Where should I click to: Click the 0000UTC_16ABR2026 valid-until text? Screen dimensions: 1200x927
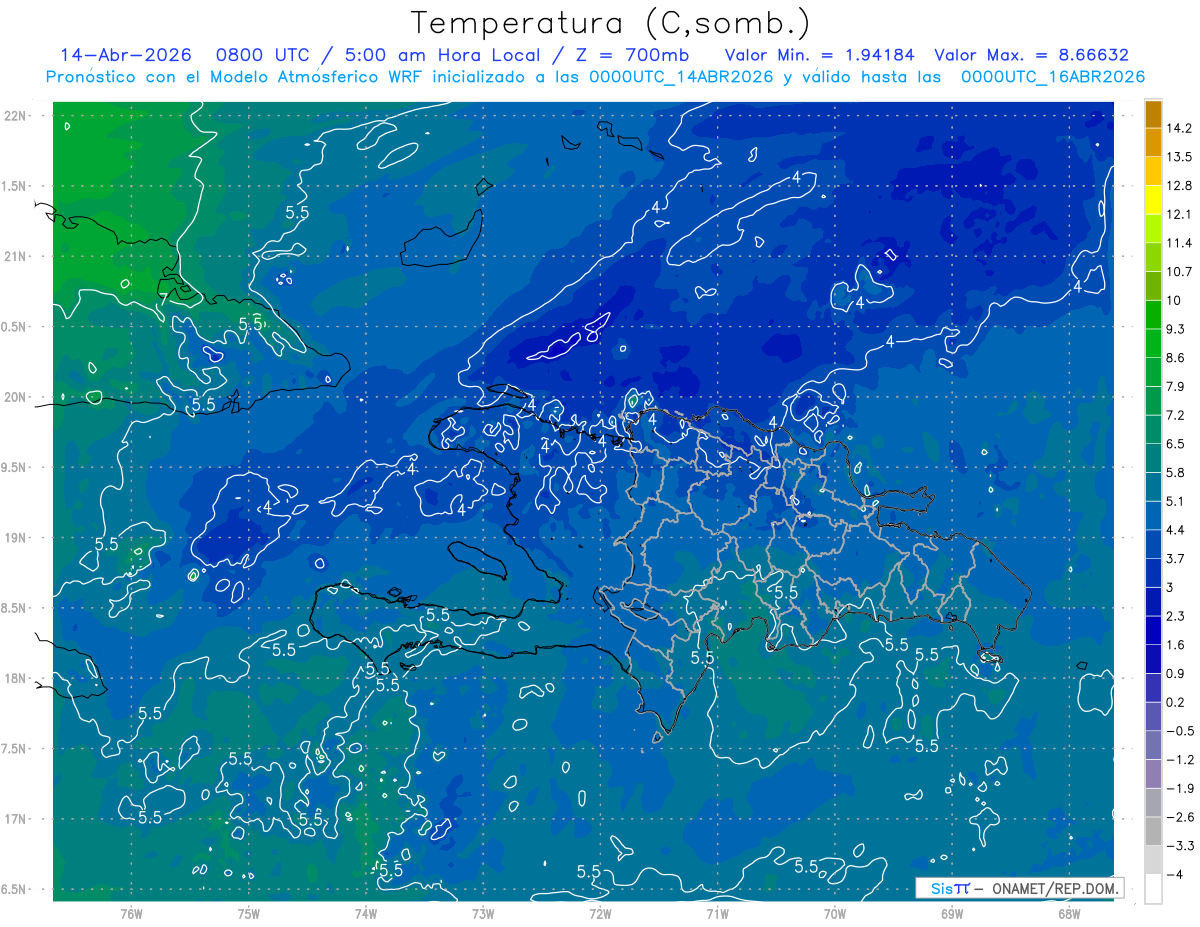pyautogui.click(x=1052, y=77)
